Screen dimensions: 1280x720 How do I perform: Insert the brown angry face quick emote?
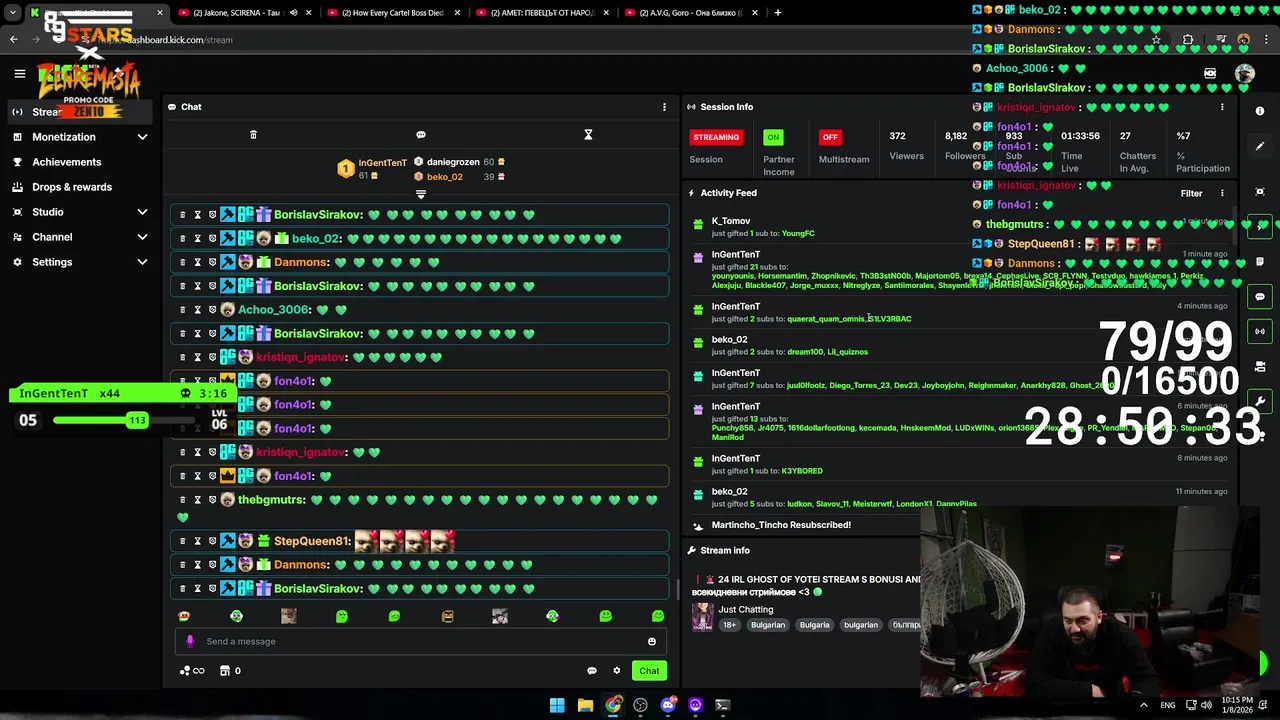(447, 616)
